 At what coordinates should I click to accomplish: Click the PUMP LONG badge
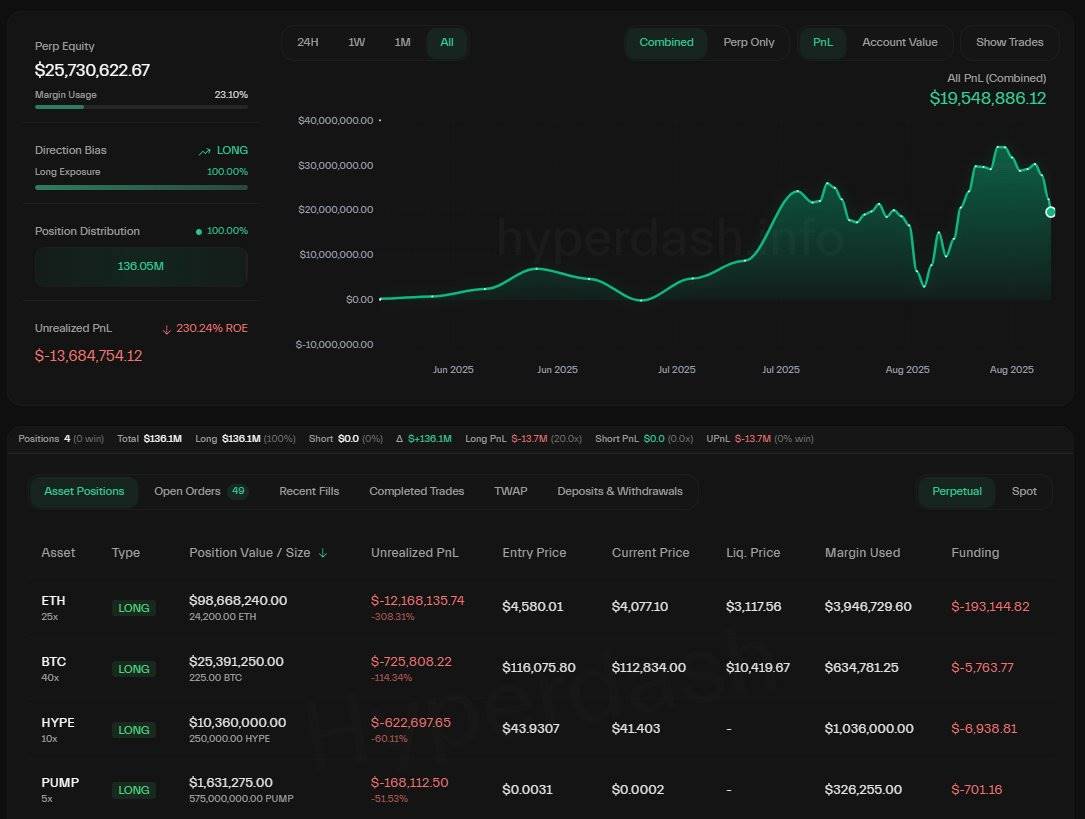coord(134,790)
